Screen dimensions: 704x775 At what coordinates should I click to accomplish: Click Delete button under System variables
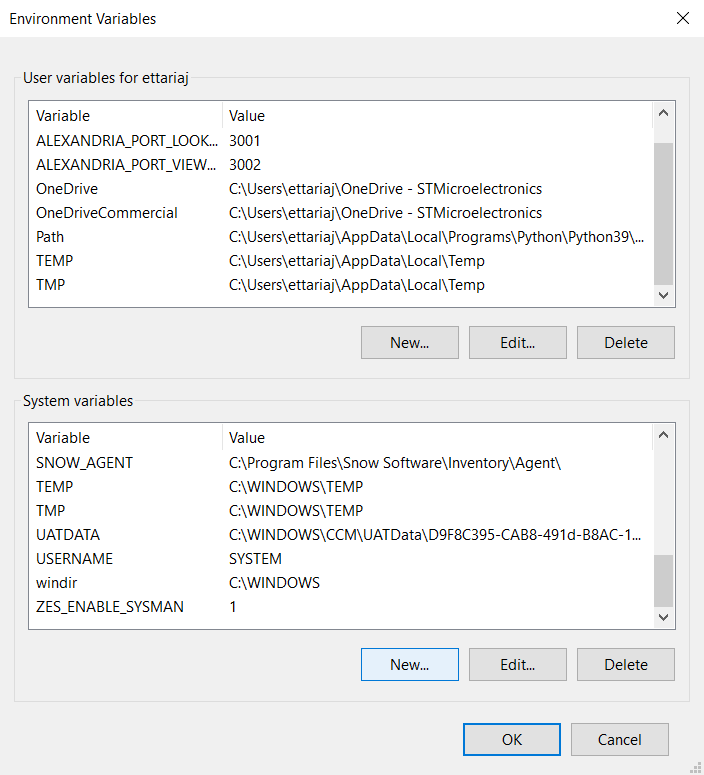[x=625, y=664]
